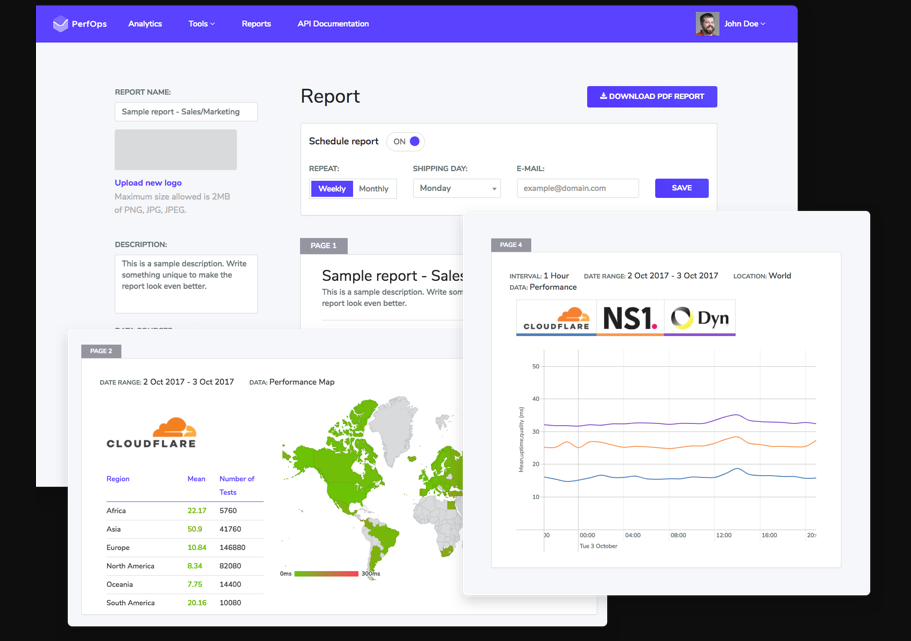Click the PerfOps logo icon
This screenshot has height=641, width=911.
pyautogui.click(x=60, y=24)
